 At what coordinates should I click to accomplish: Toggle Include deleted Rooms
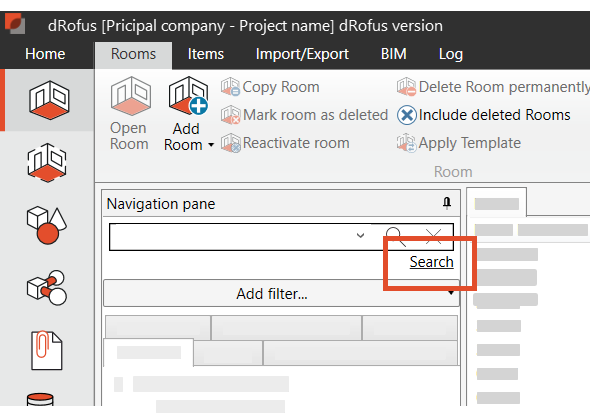point(484,115)
